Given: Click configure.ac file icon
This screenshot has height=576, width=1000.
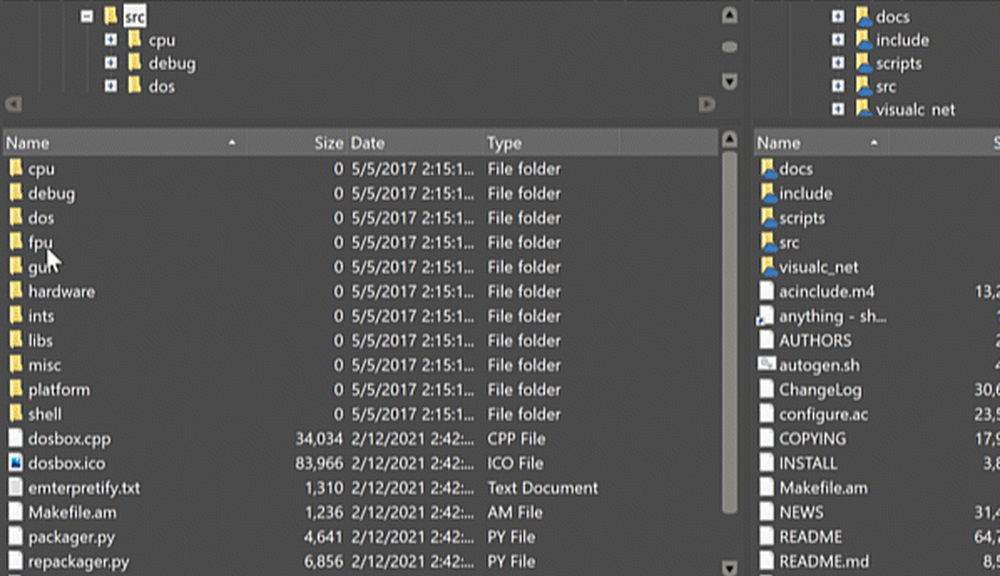Looking at the screenshot, I should (767, 413).
